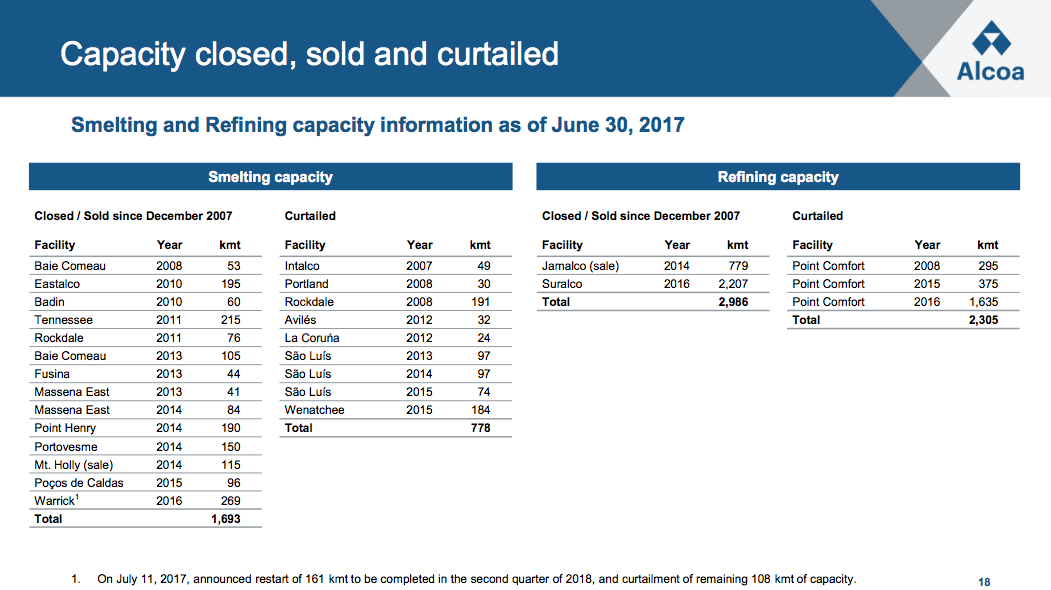Viewport: 1051px width, 590px height.
Task: Click the slide page number 18
Action: [984, 582]
